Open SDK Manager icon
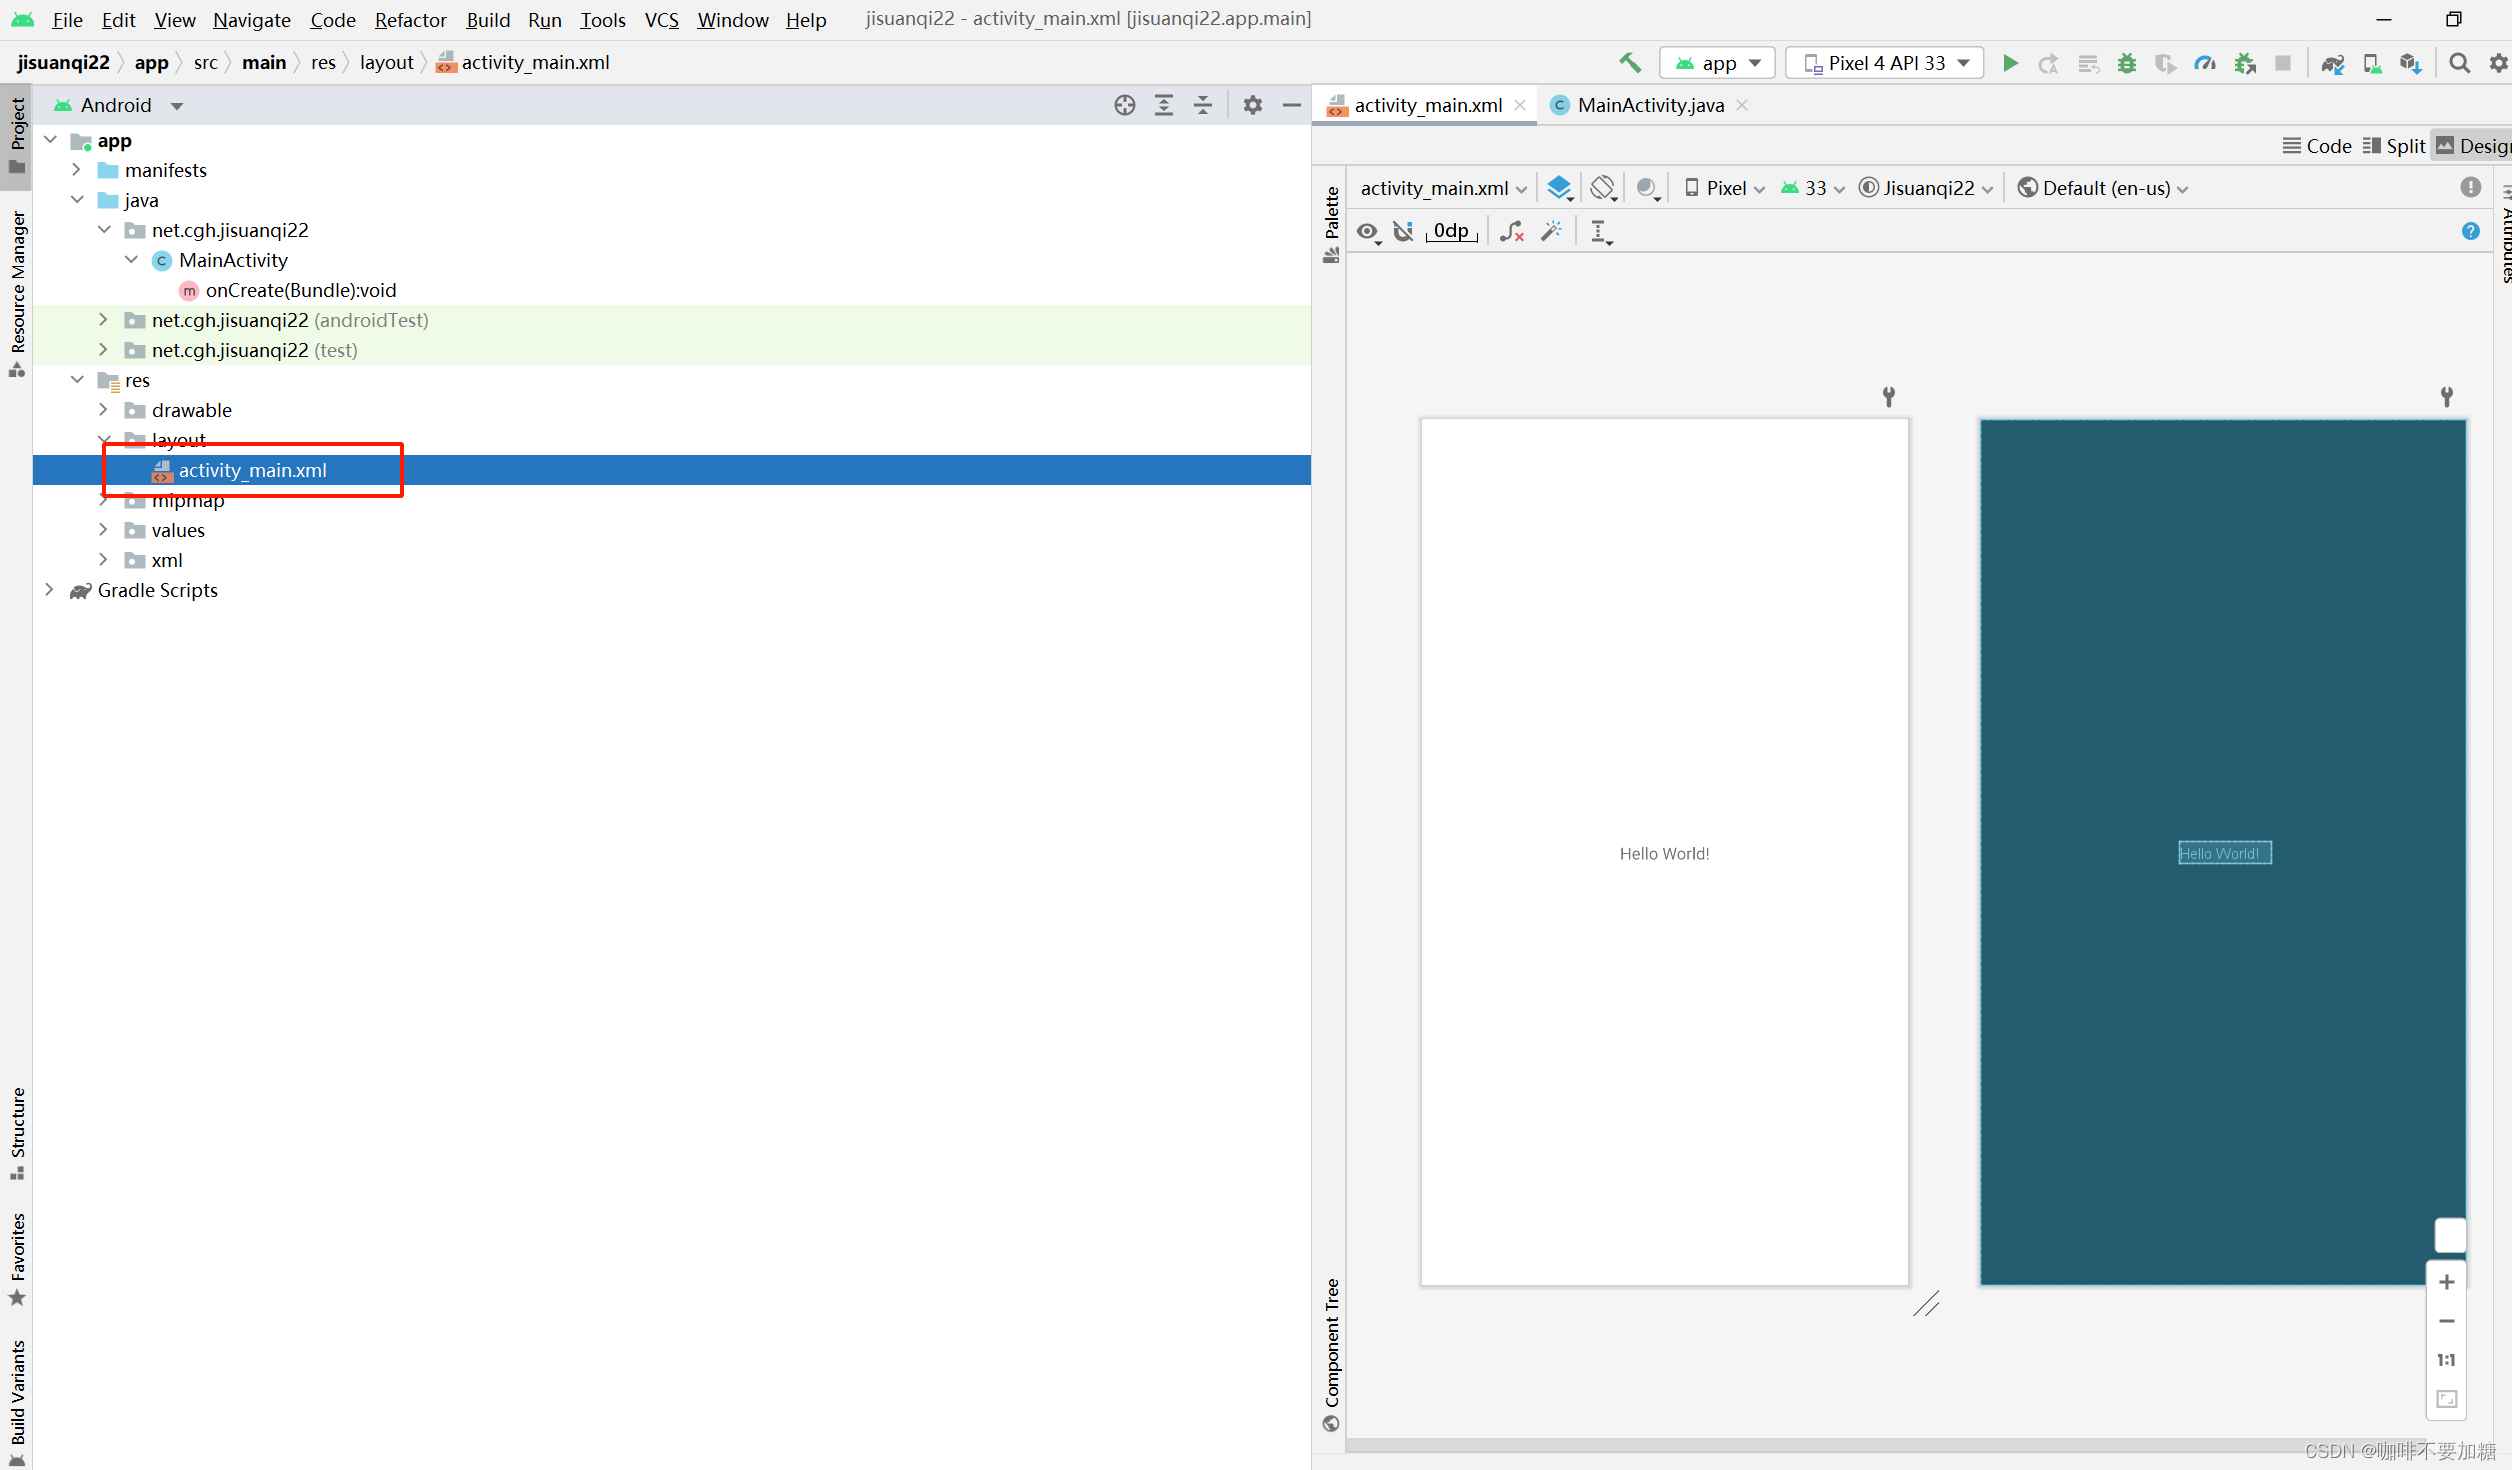The height and width of the screenshot is (1470, 2512). 2411,63
